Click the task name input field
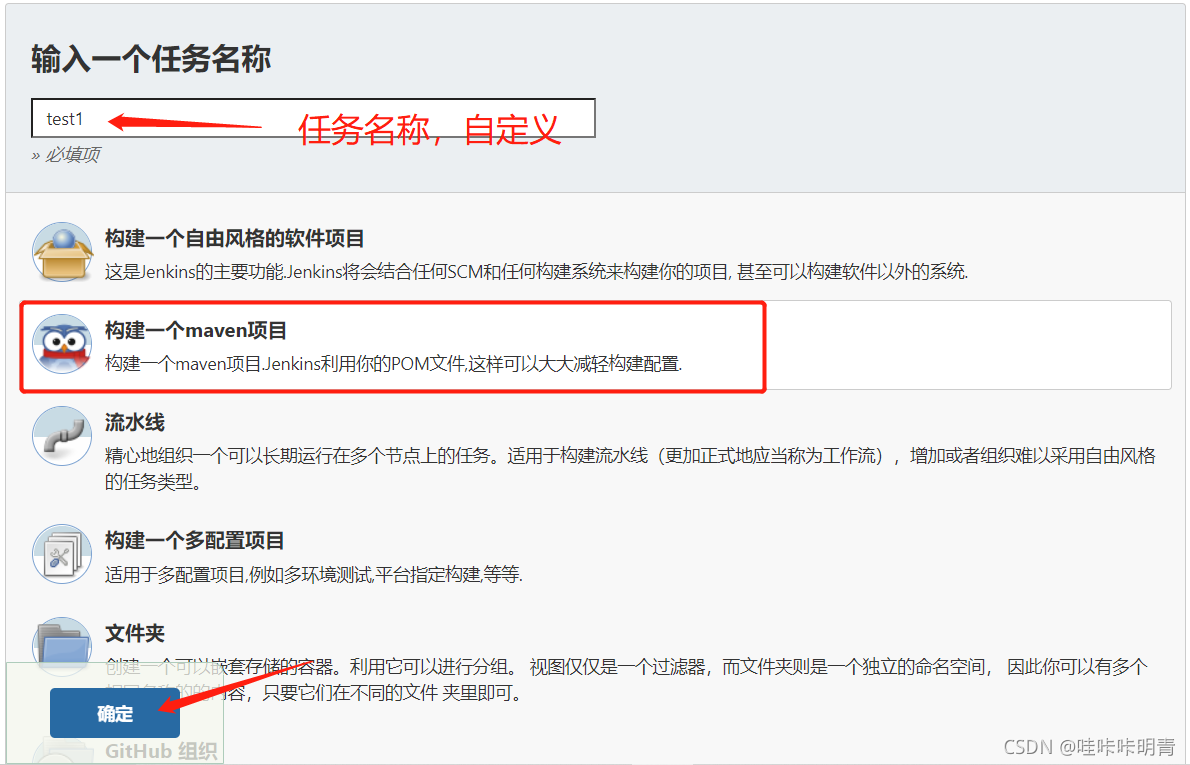This screenshot has height=765, width=1190. coord(313,118)
